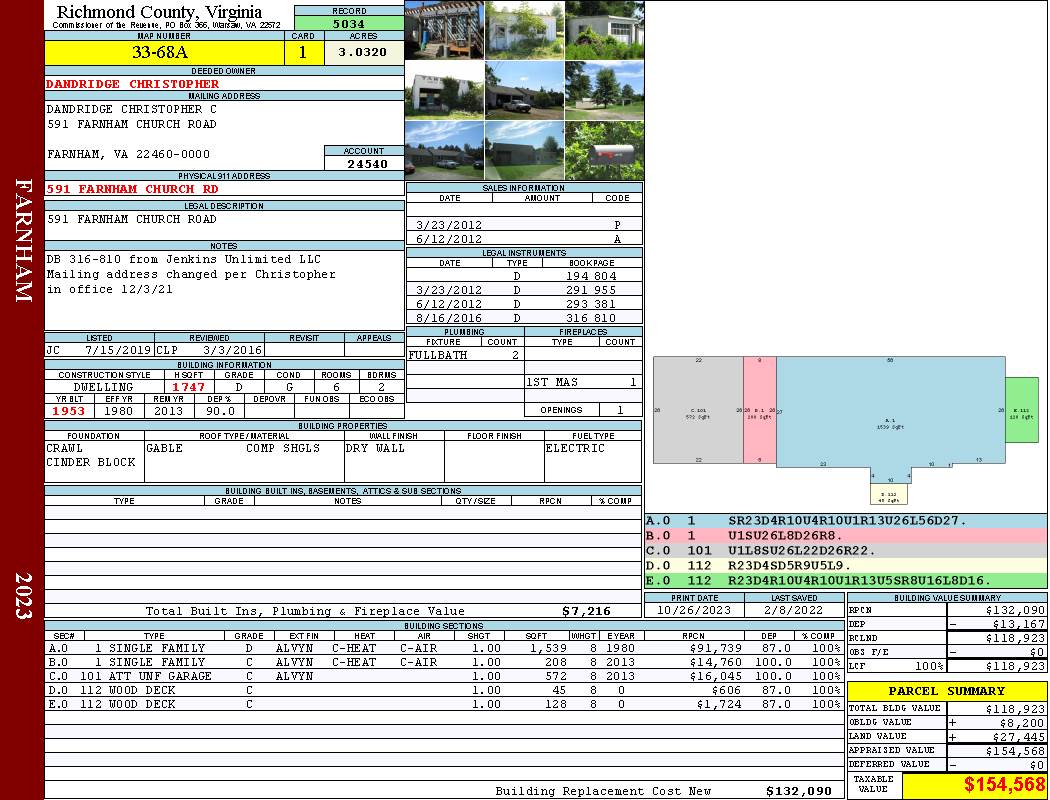Click the gray C.0 garage sketch area
Viewport: 1050px width, 800px height.
697,410
